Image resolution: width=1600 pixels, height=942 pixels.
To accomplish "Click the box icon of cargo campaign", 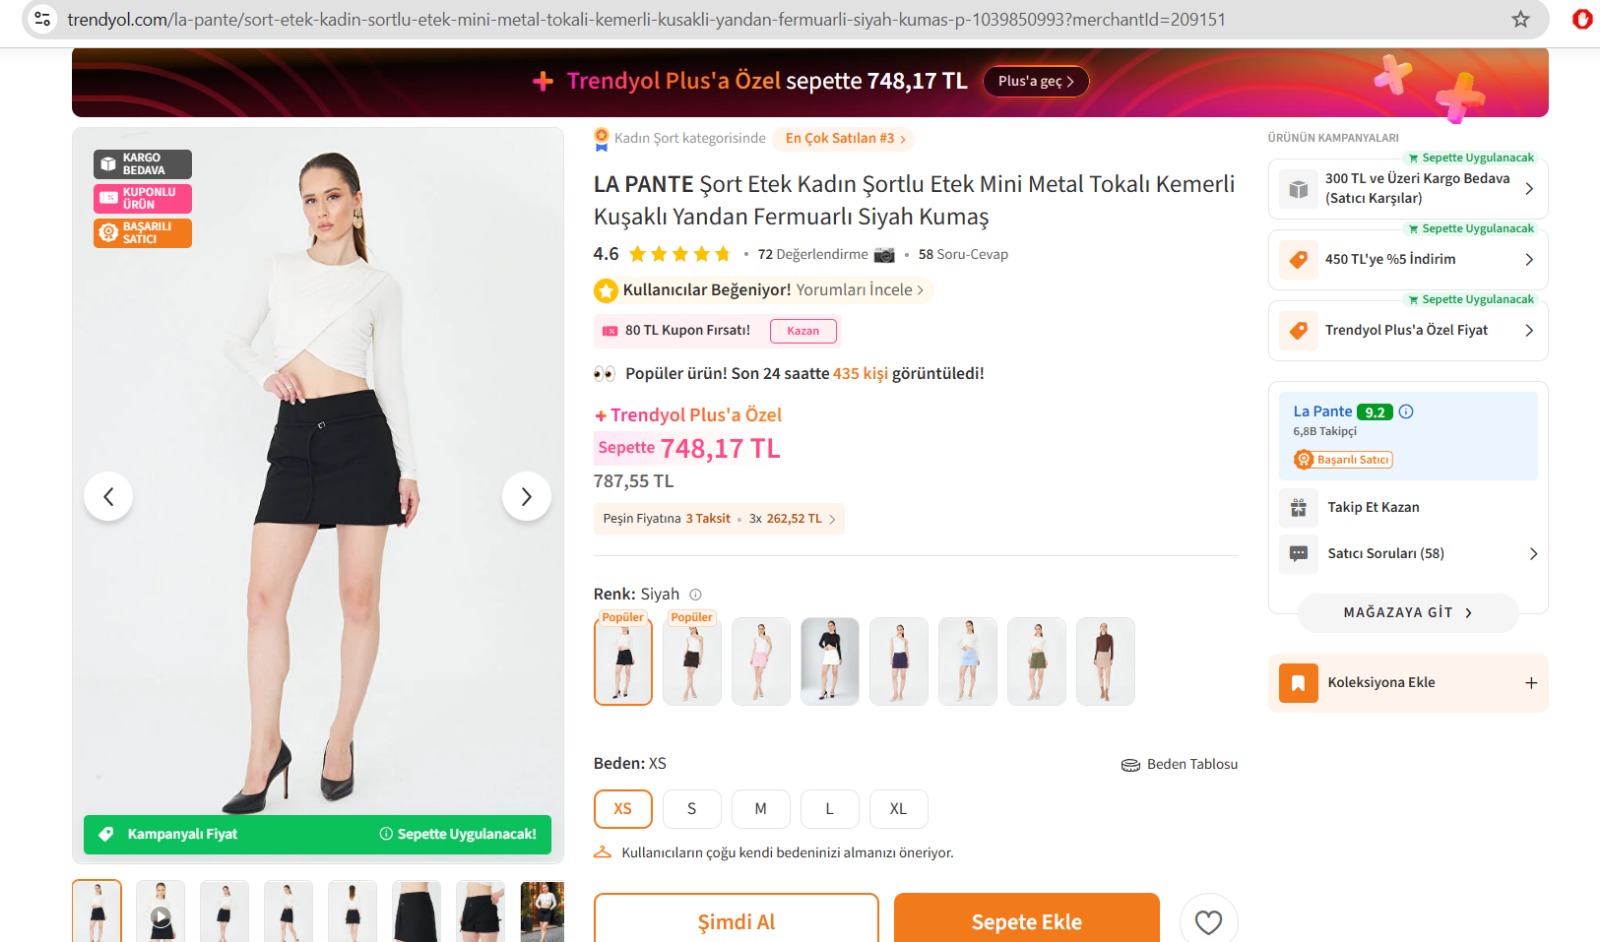I will click(x=1298, y=189).
